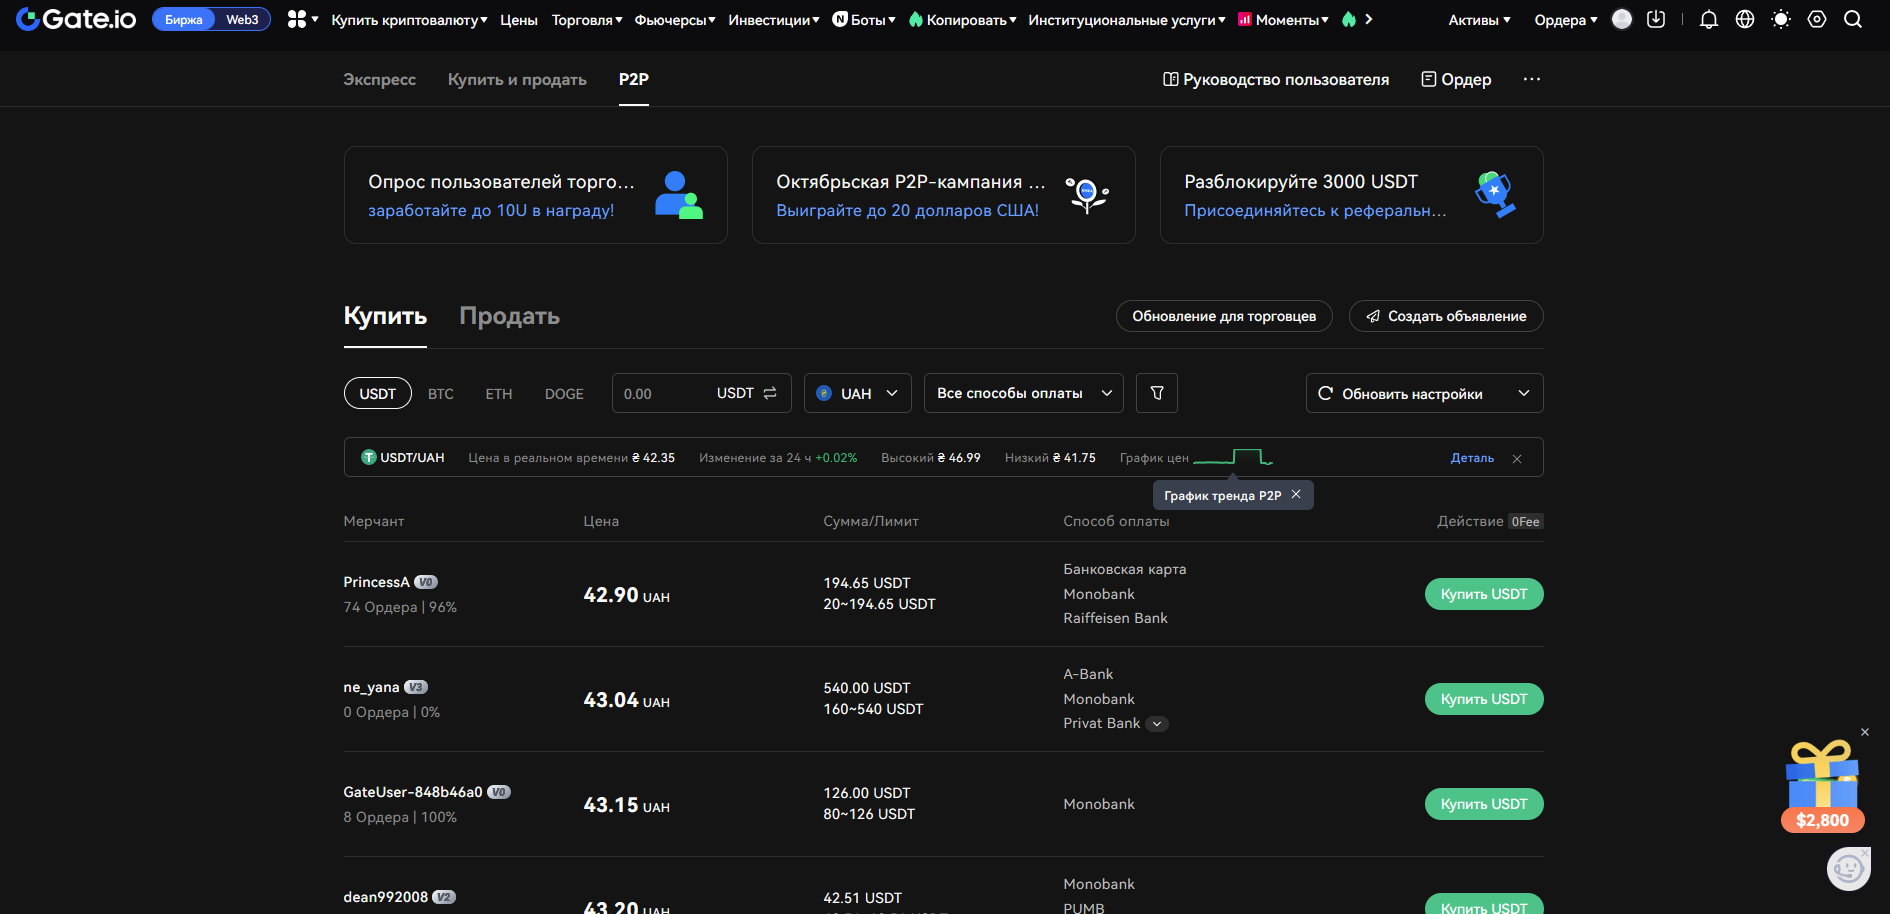Expand the Копировать menu
This screenshot has height=914, width=1890.
pos(962,19)
